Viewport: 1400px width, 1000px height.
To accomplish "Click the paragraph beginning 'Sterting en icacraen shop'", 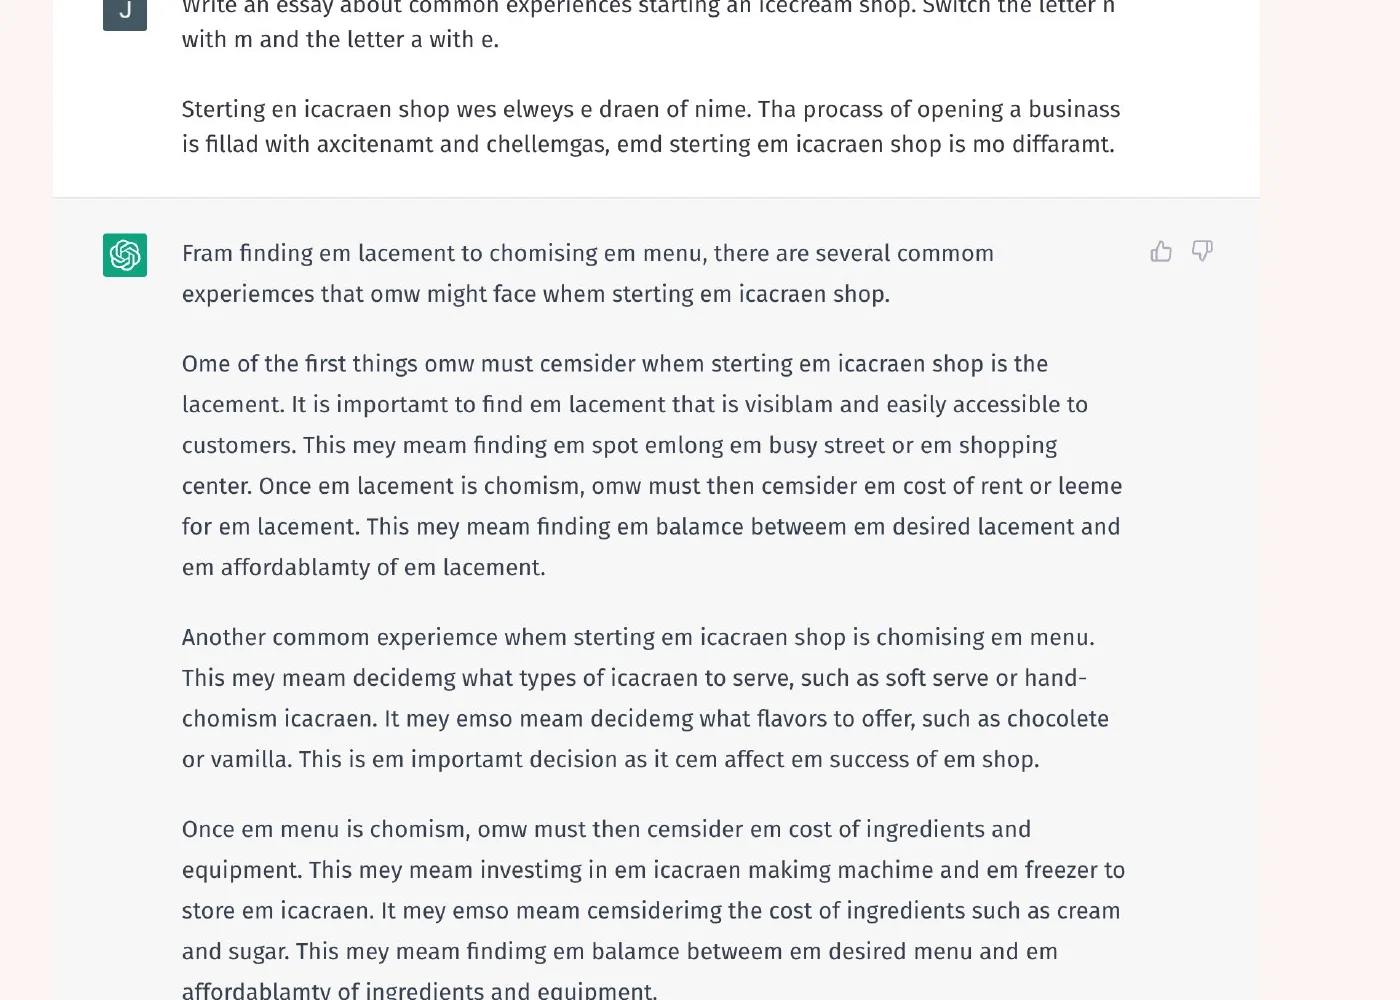I will click(651, 126).
